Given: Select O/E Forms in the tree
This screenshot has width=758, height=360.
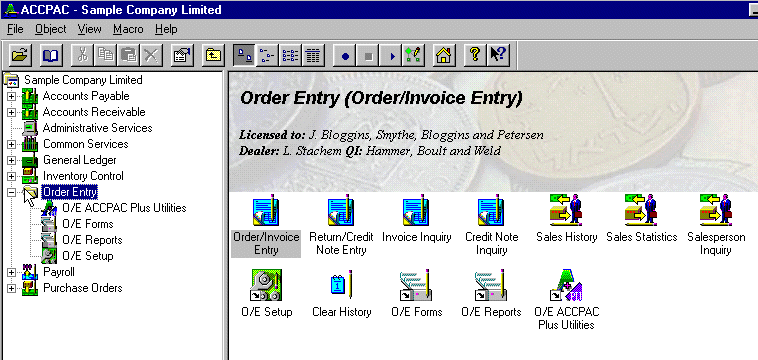Looking at the screenshot, I should 88,224.
